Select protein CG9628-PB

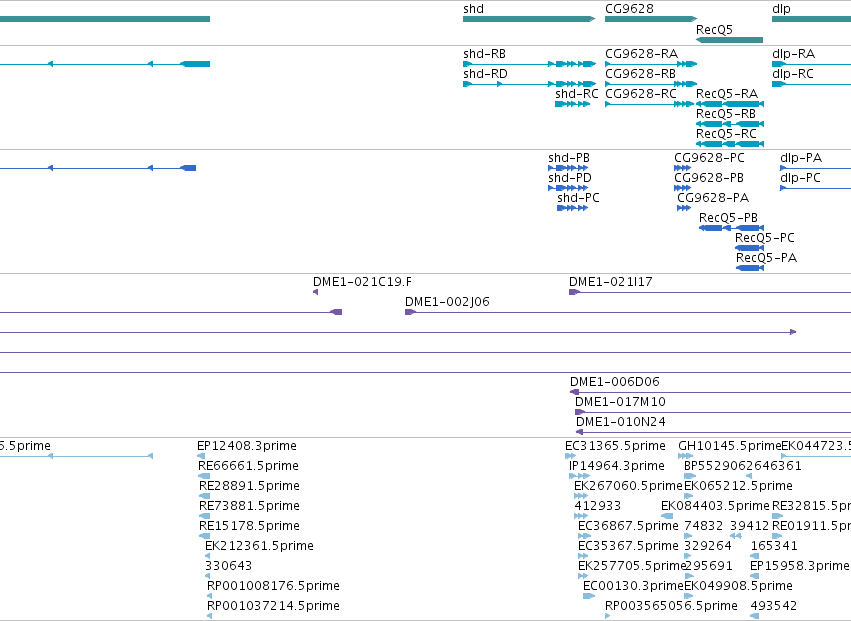click(x=709, y=178)
